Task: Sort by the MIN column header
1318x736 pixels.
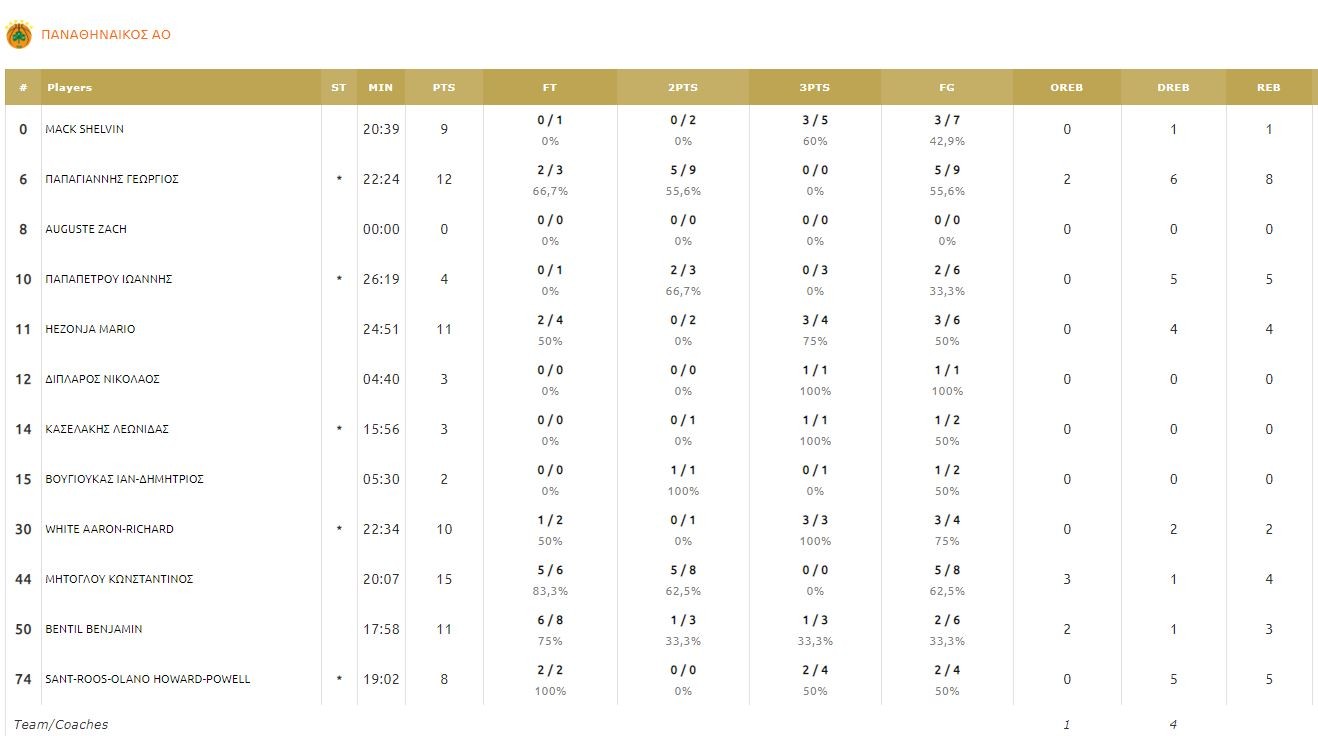Action: coord(381,87)
